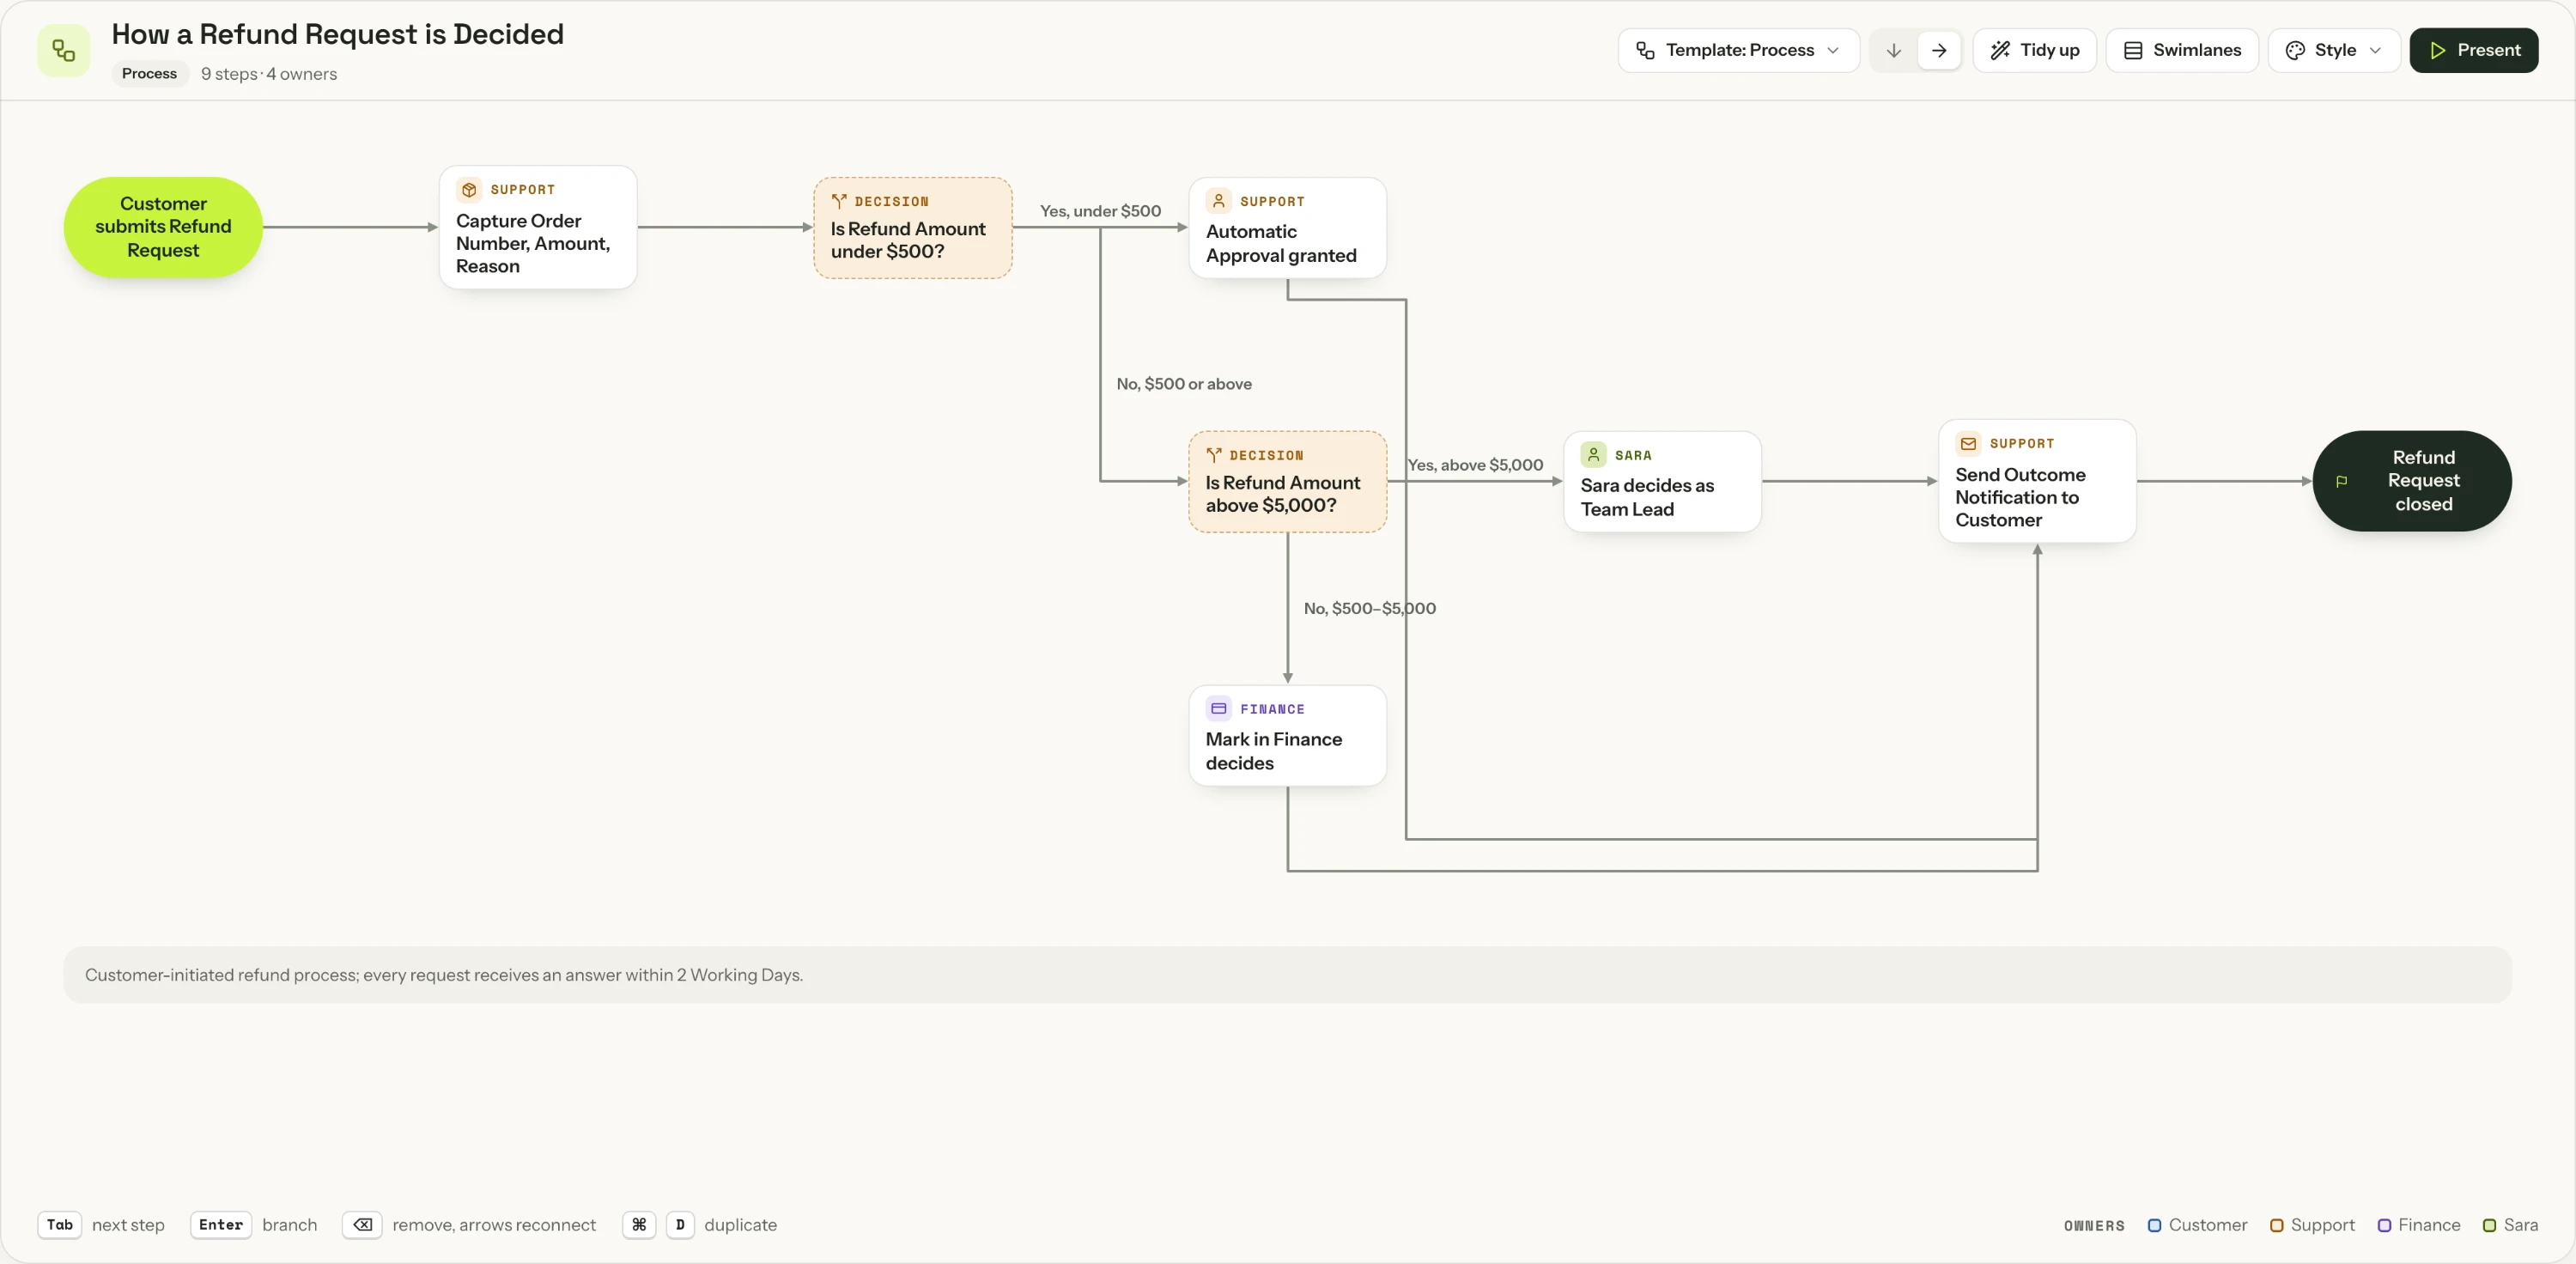Click the Tidy up magic wand button
The width and height of the screenshot is (2576, 1264).
coord(2034,50)
